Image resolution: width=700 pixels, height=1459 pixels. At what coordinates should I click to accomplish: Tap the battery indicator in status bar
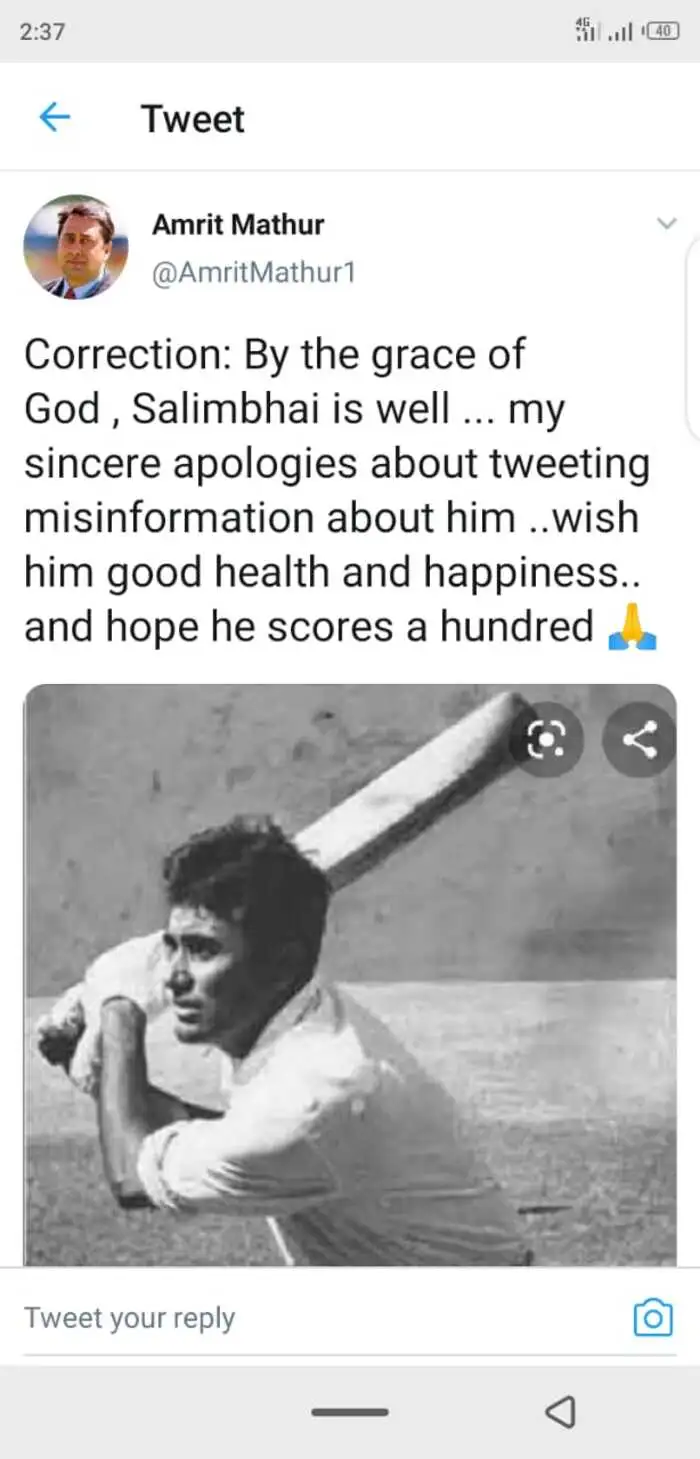click(663, 31)
